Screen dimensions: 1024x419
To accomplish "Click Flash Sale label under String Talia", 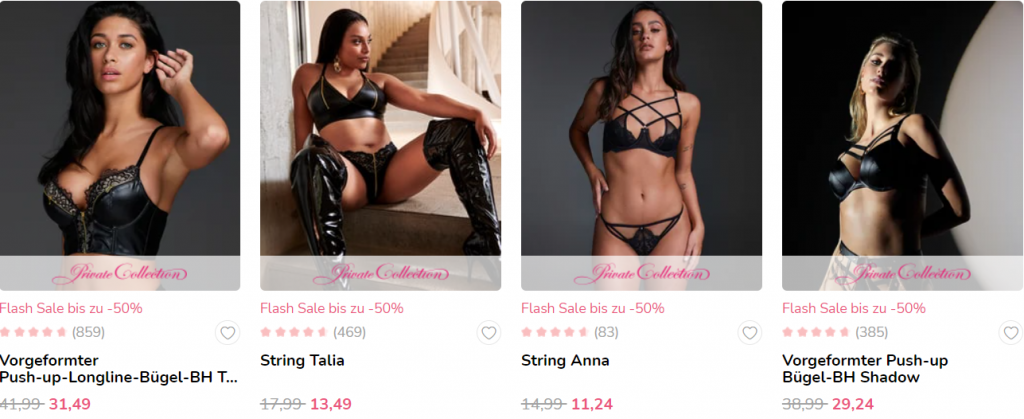I will (x=332, y=308).
